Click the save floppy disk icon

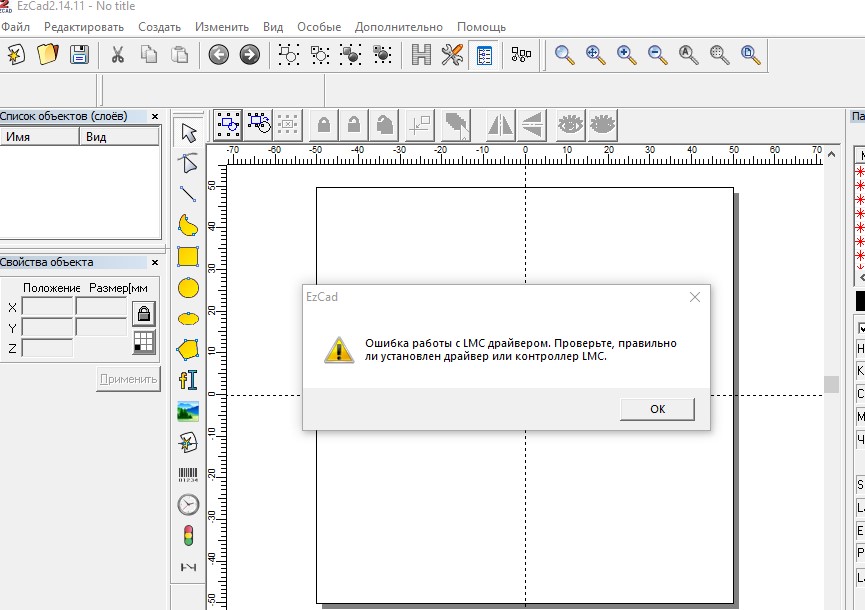coord(79,55)
